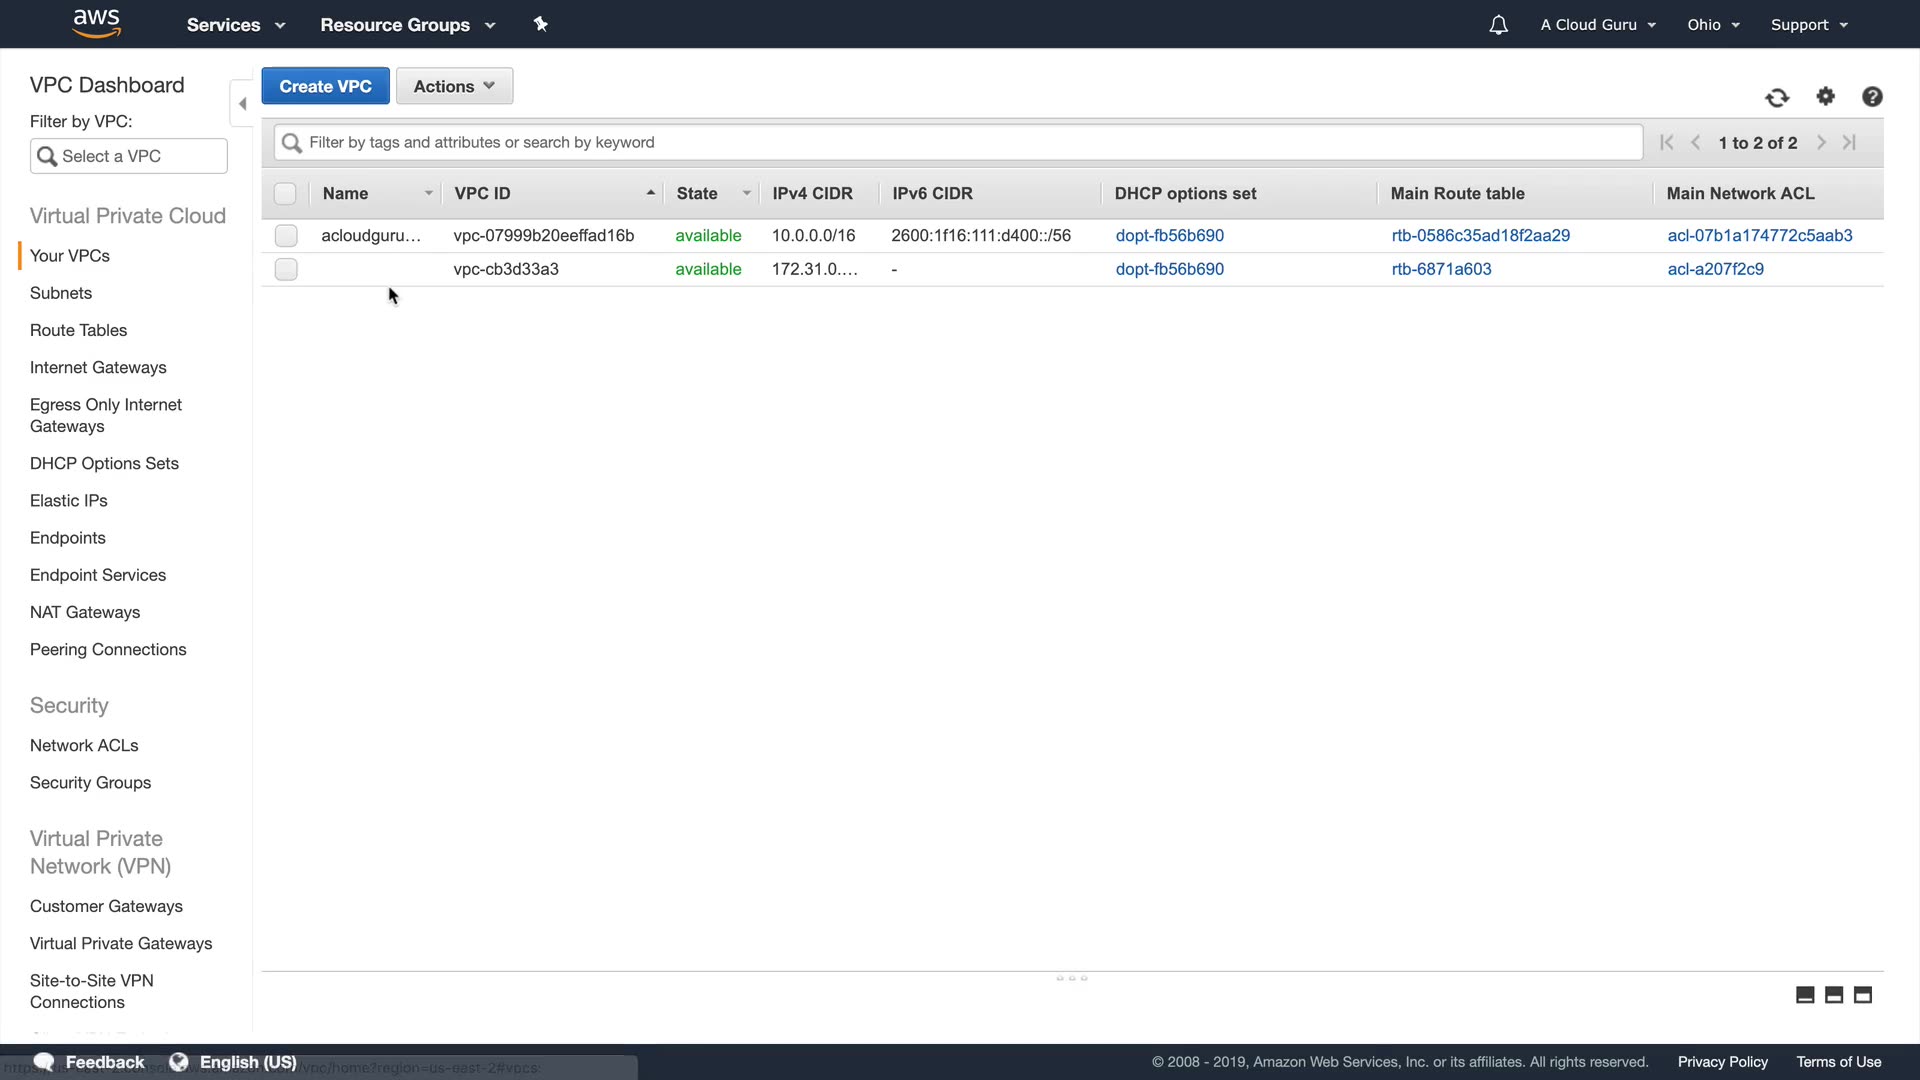Image resolution: width=1920 pixels, height=1080 pixels.
Task: Open route table link rtb-6871a603
Action: (1441, 269)
